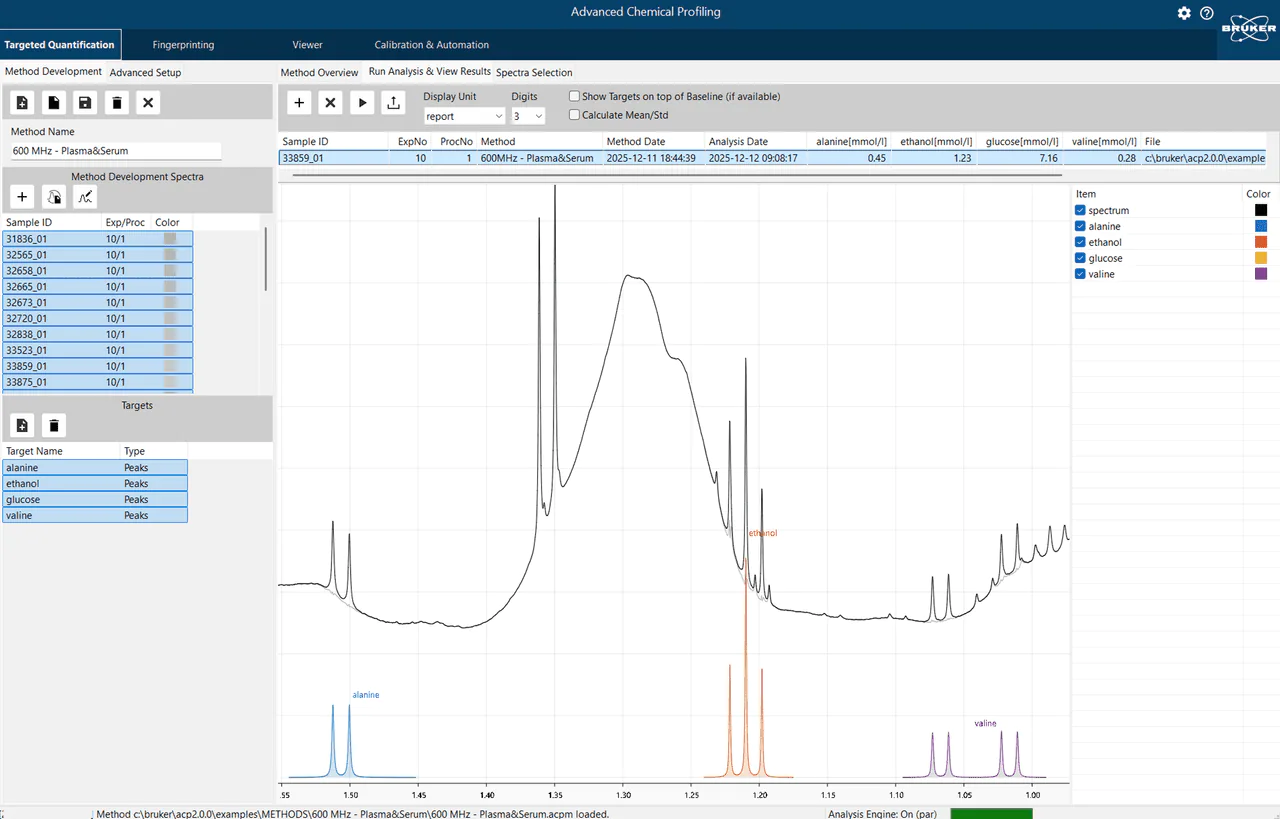The image size is (1280, 819).
Task: Add a method development spectrum
Action: 22,197
